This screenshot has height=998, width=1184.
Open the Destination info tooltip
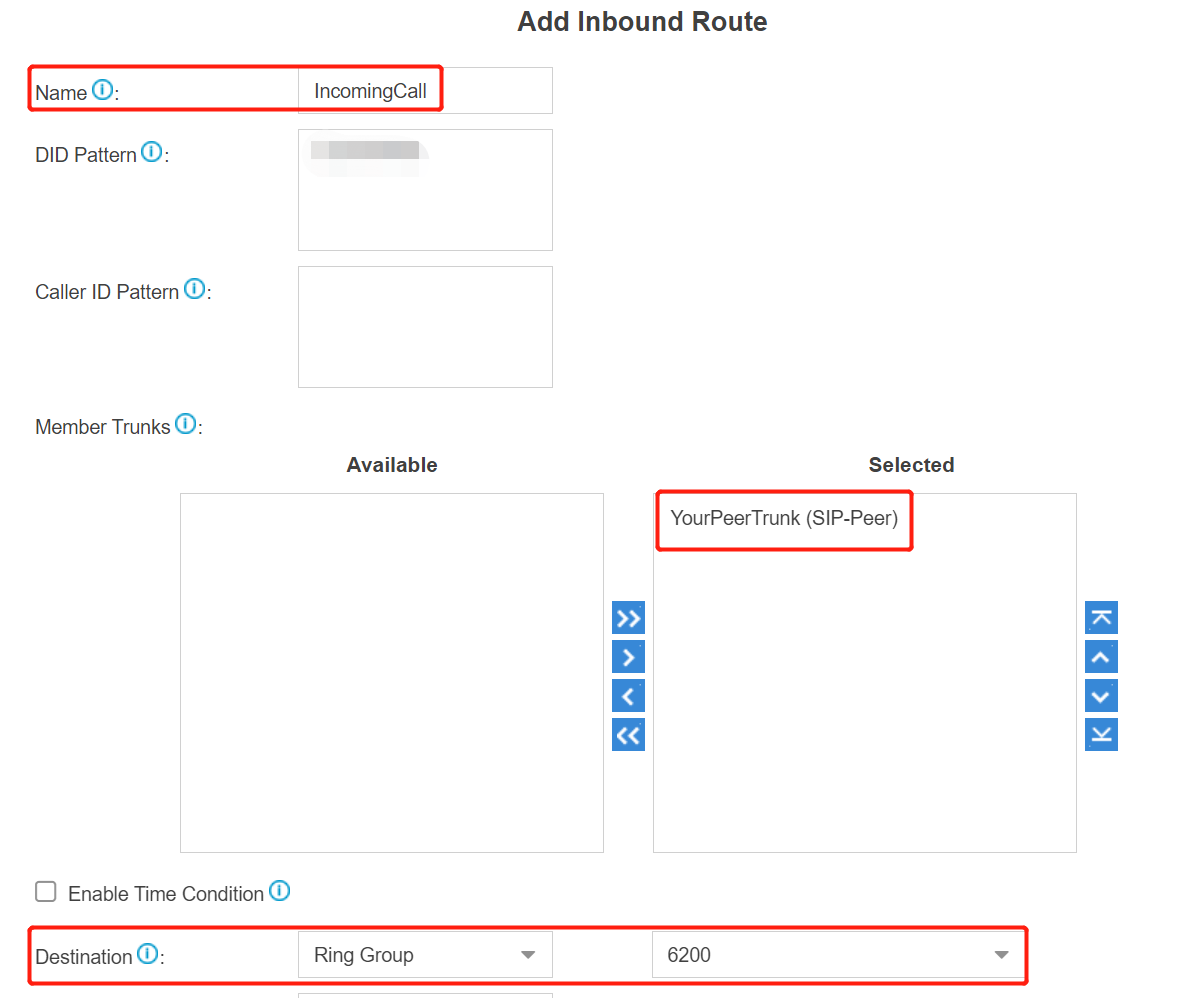pyautogui.click(x=147, y=953)
